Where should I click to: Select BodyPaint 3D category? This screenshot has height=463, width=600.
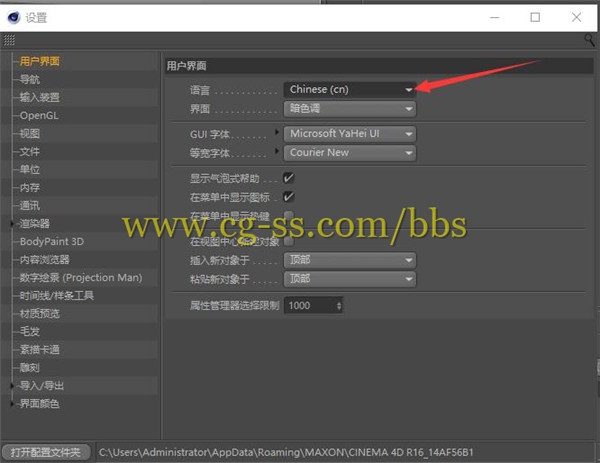tap(52, 242)
